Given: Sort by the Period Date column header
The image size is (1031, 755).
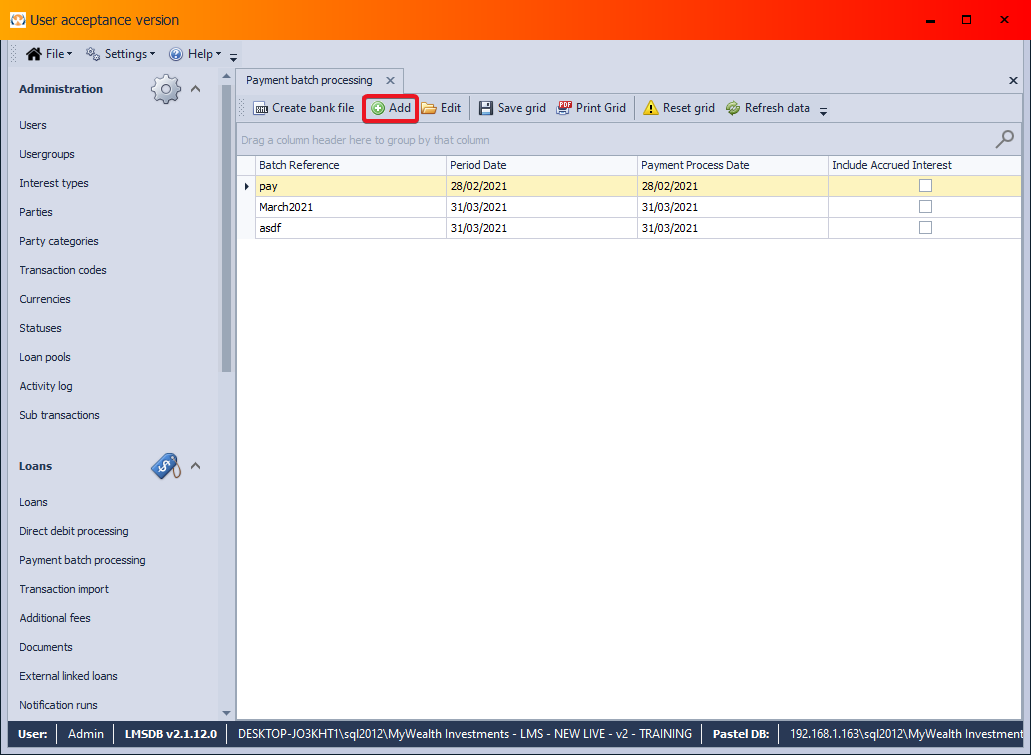Looking at the screenshot, I should coord(540,165).
